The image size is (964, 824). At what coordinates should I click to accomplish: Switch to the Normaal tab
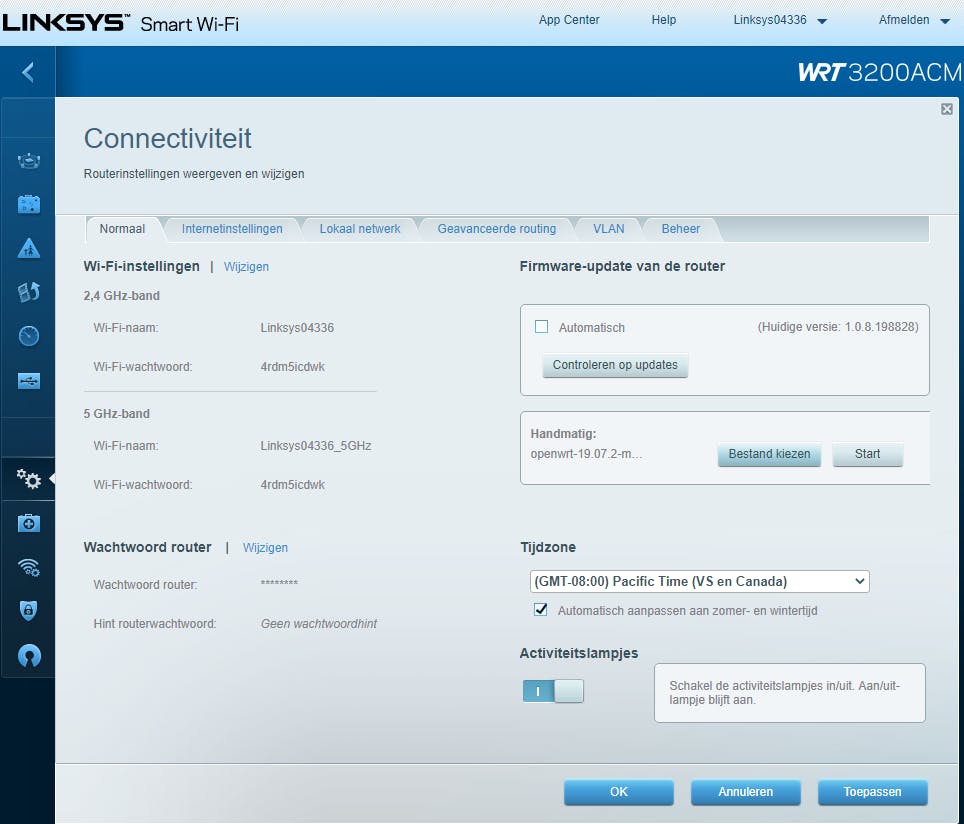point(122,229)
